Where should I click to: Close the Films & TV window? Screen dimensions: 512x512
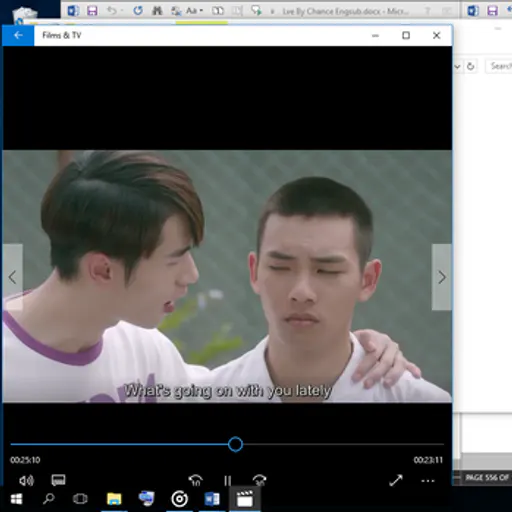(x=436, y=35)
